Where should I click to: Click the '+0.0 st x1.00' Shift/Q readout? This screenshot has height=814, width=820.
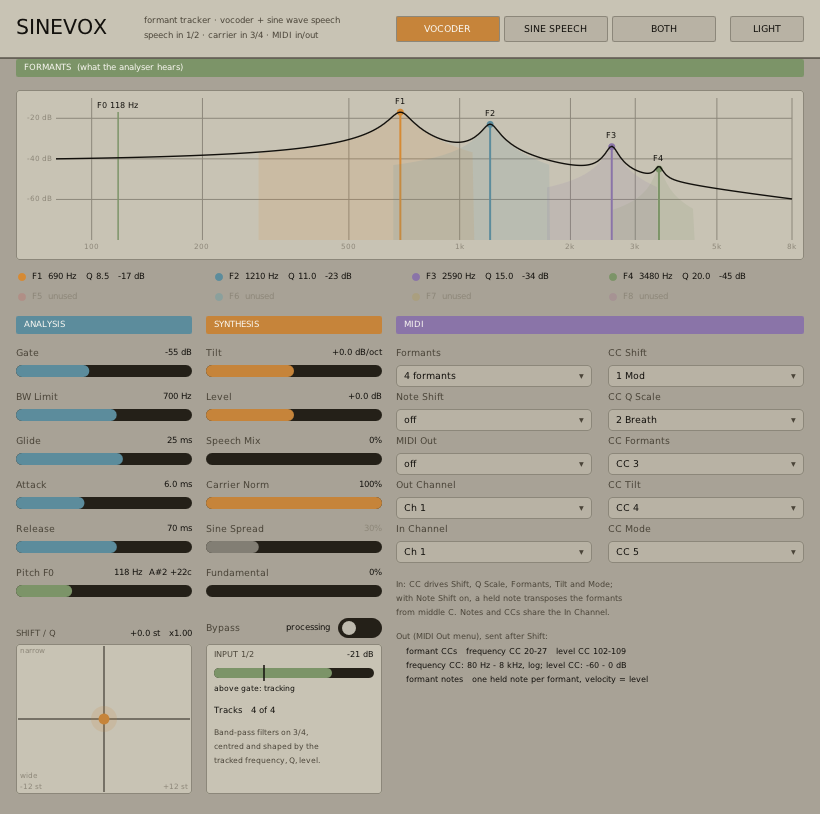click(x=161, y=633)
